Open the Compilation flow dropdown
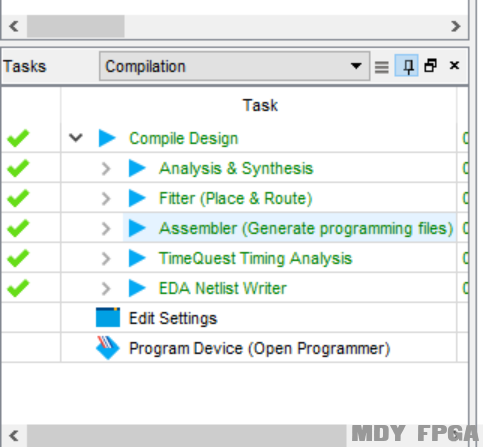The width and height of the screenshot is (484, 447). pos(235,66)
